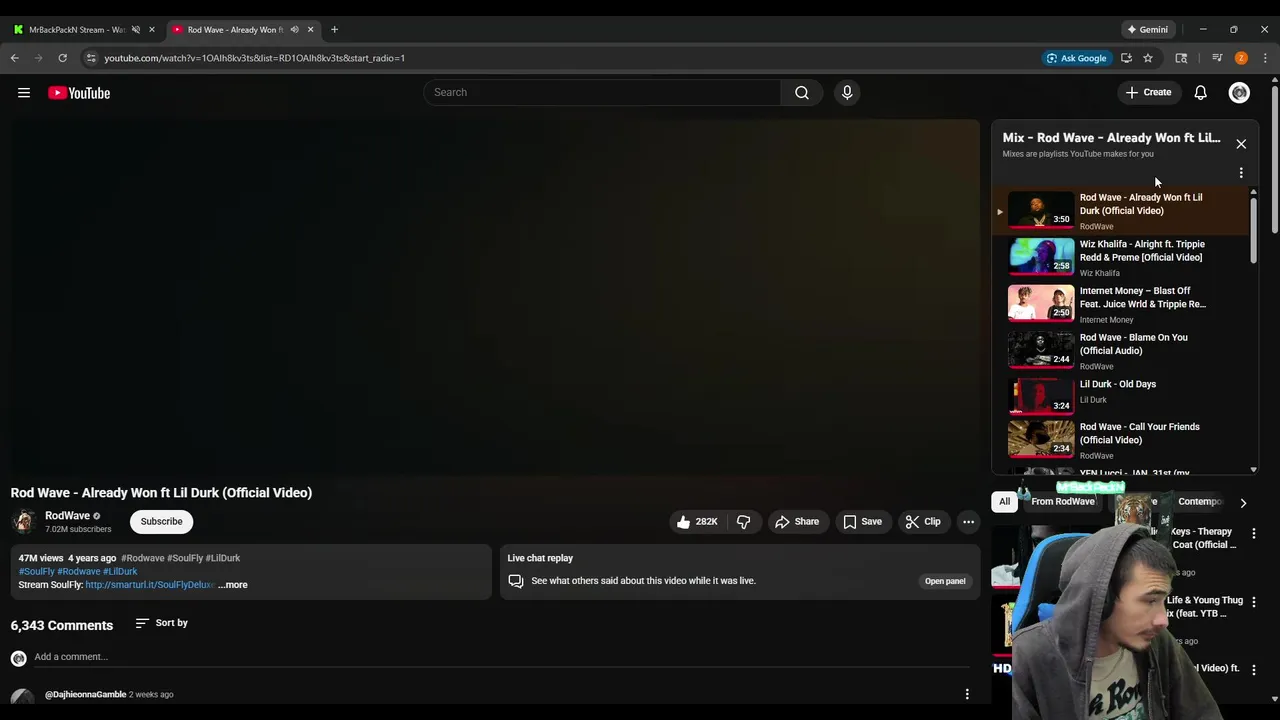Click the search magnifier button
Viewport: 1280px width, 720px height.
(801, 92)
